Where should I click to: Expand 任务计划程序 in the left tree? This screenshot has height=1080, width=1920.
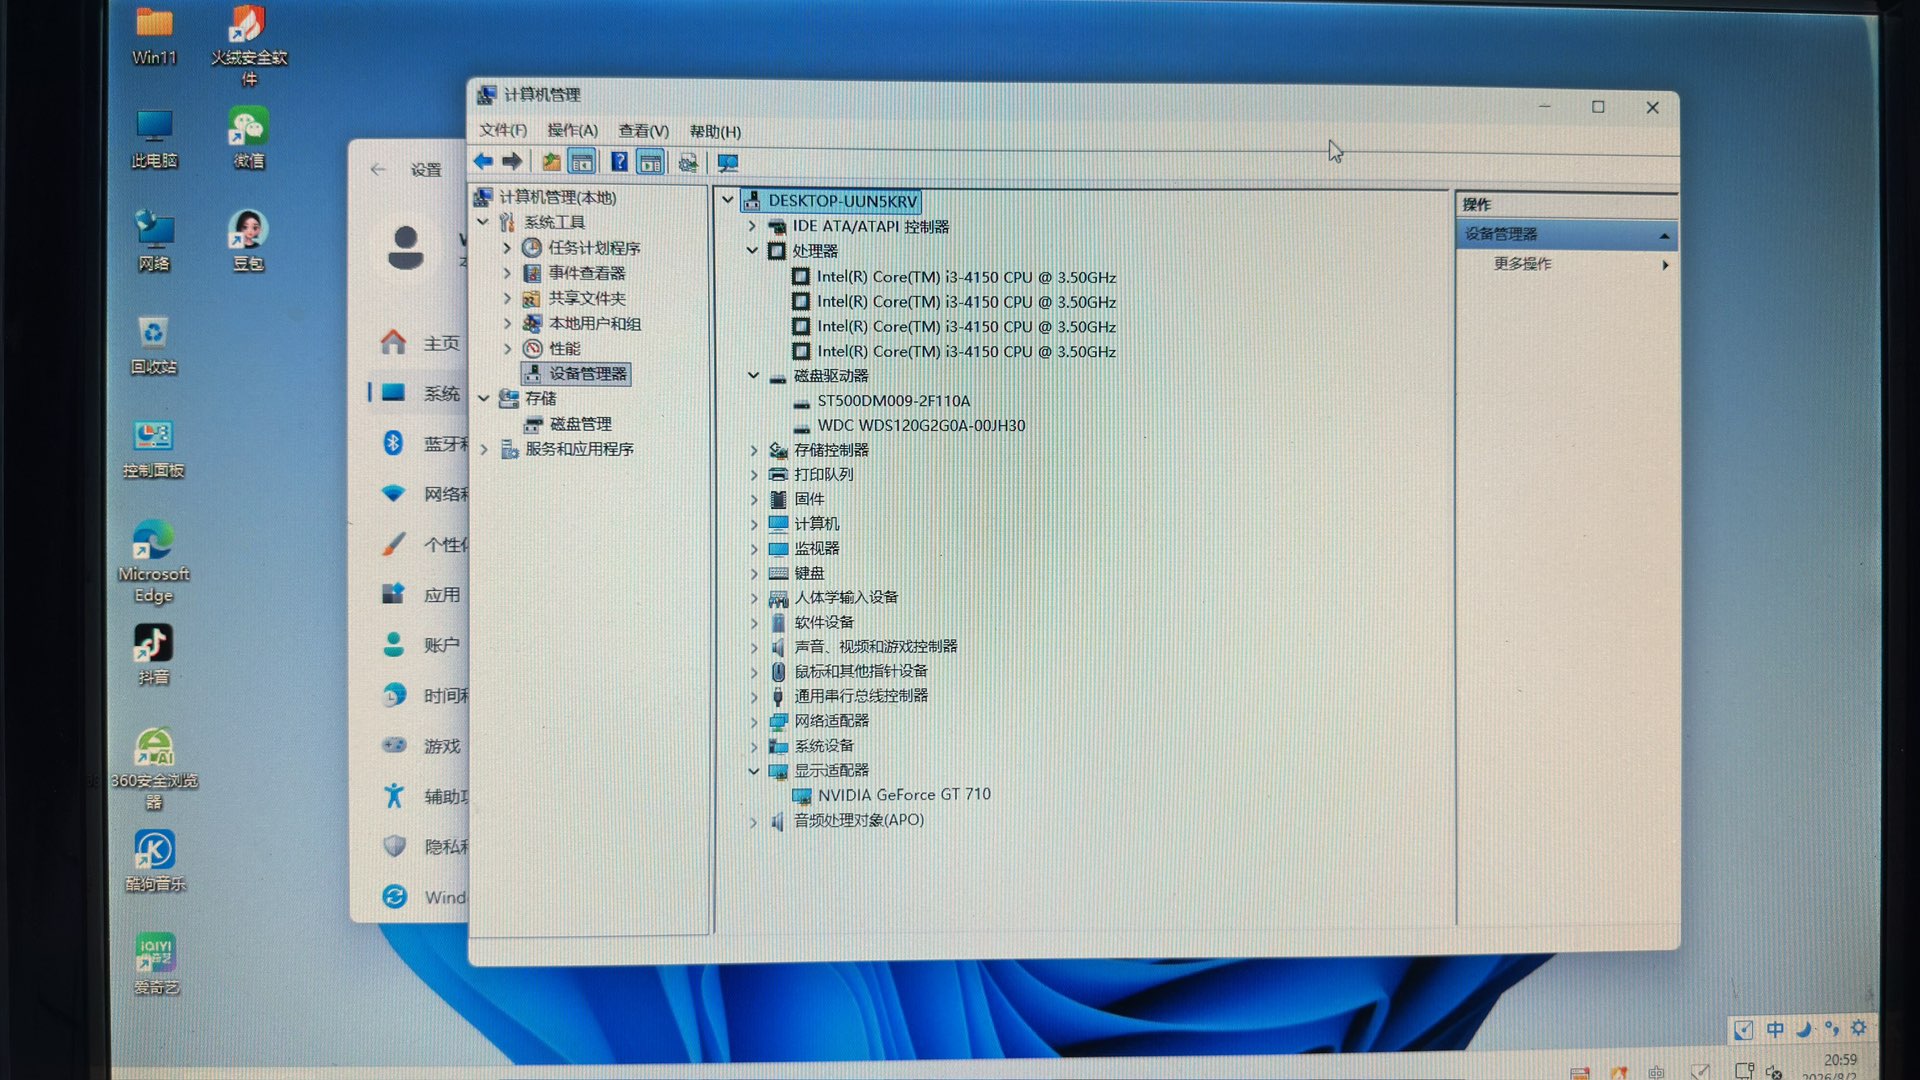pos(507,247)
